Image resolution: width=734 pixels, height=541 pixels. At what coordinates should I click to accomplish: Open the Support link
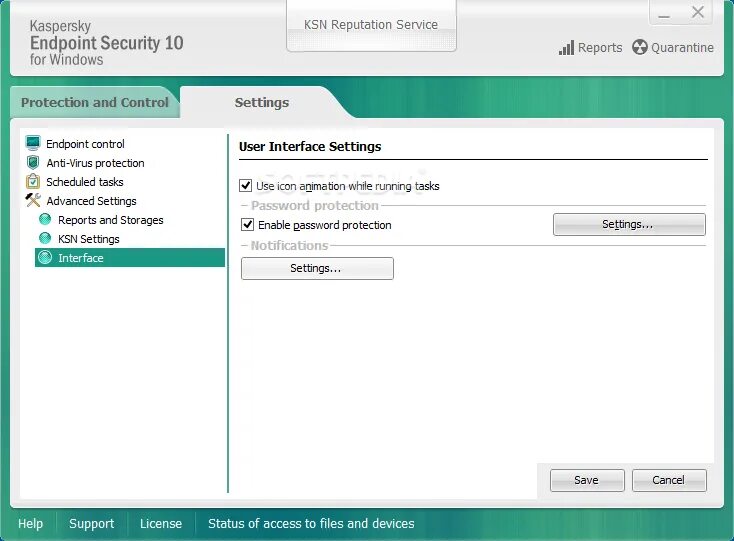[x=92, y=524]
